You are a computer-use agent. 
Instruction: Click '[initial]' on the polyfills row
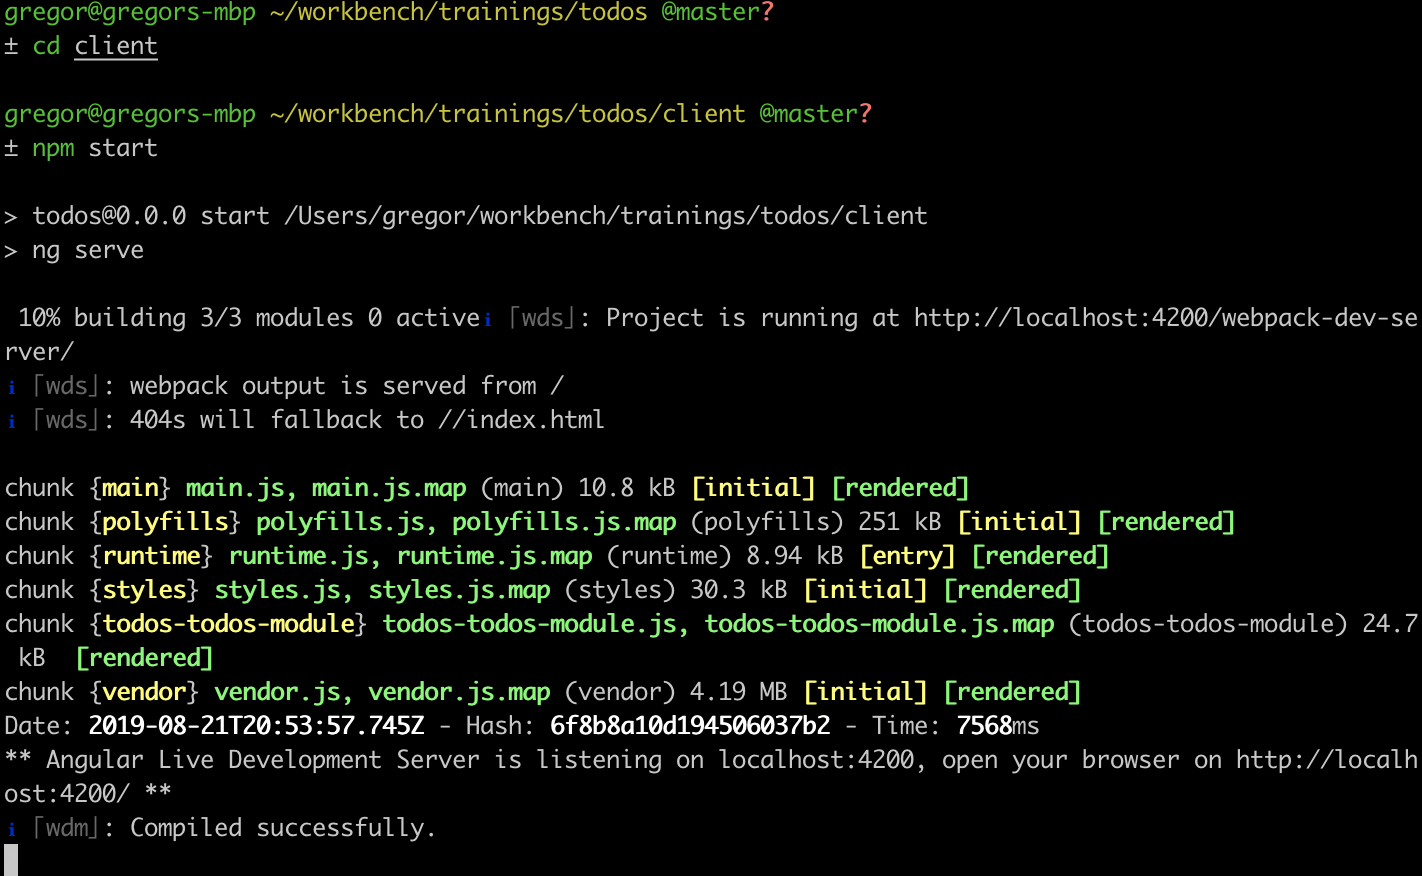[x=1019, y=522]
